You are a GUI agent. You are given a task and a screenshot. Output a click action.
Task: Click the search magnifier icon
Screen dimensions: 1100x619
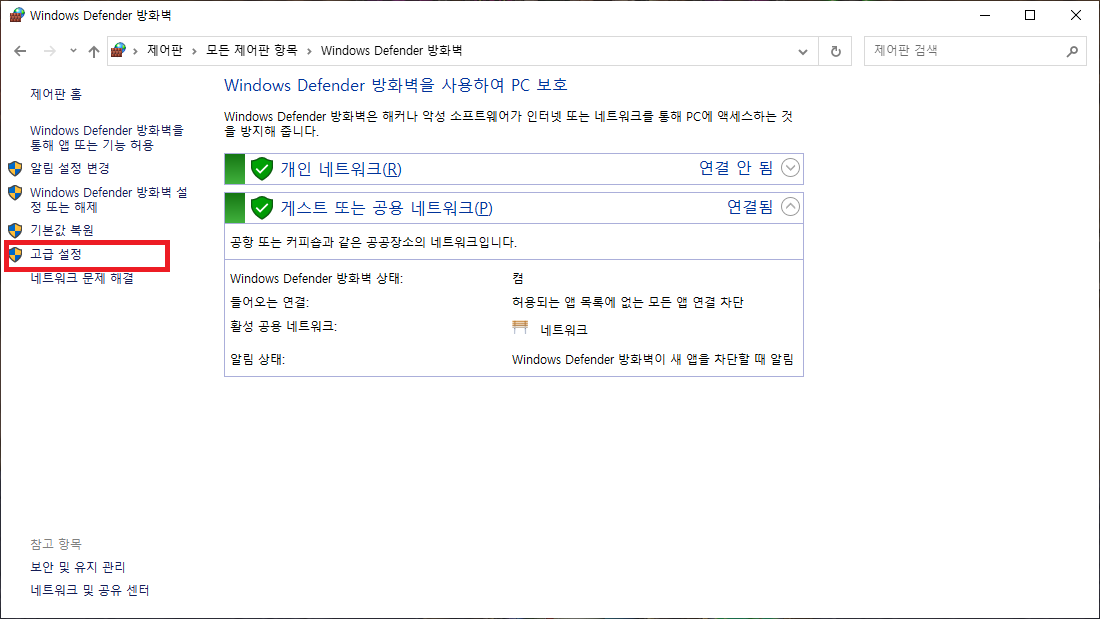click(1072, 51)
